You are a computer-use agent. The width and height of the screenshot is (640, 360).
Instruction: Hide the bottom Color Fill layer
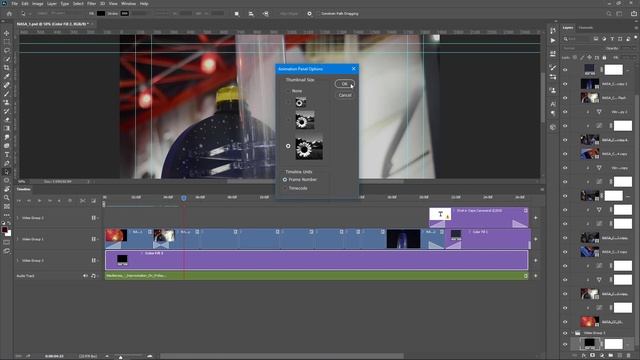[565, 344]
